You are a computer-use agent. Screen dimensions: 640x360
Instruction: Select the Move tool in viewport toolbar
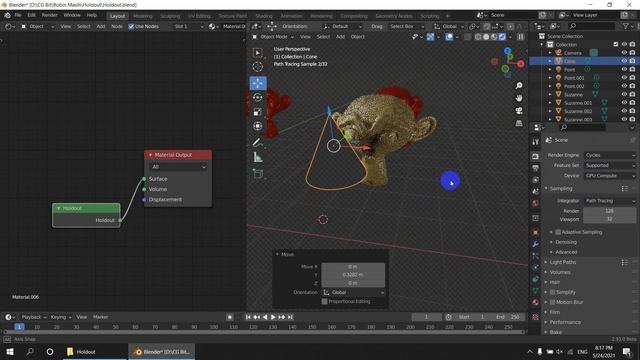tap(258, 83)
